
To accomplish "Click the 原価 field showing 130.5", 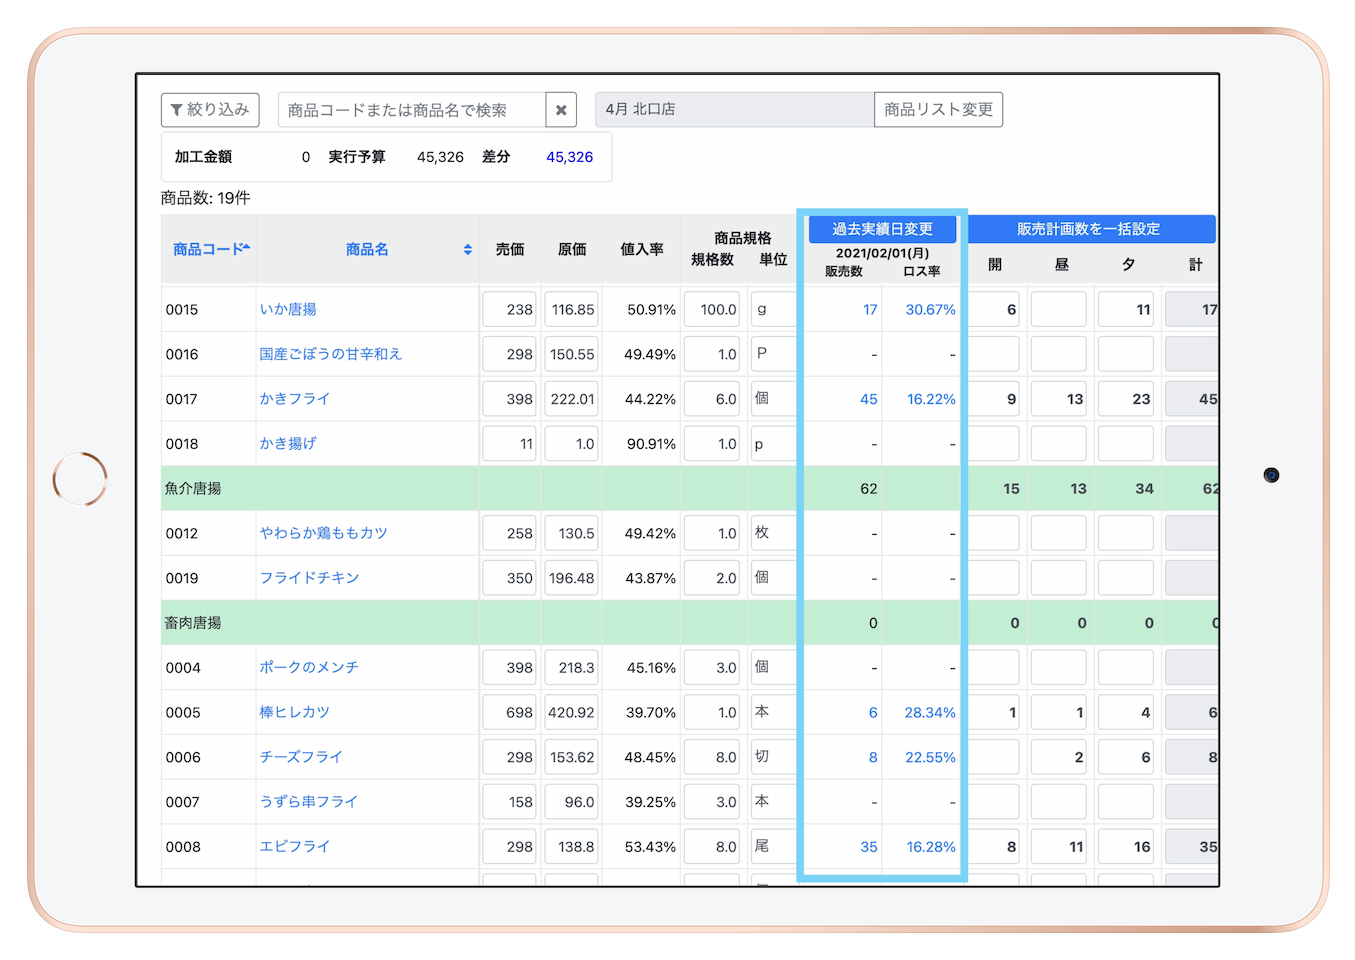I will (572, 533).
